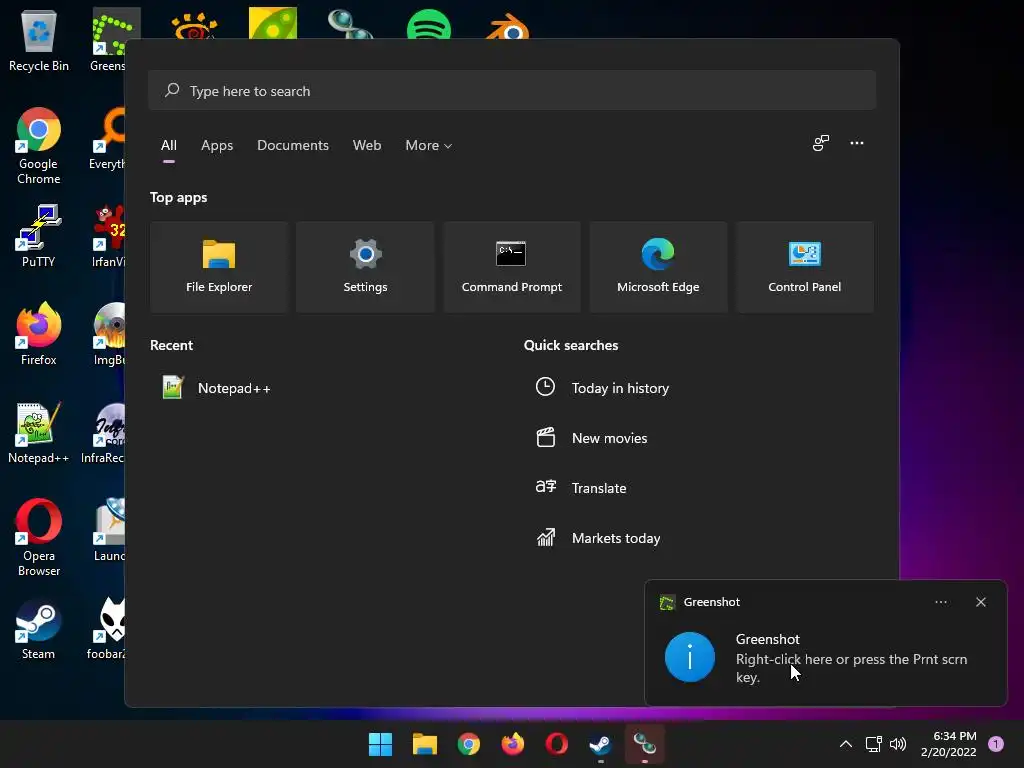Open the Windows Start button

380,744
